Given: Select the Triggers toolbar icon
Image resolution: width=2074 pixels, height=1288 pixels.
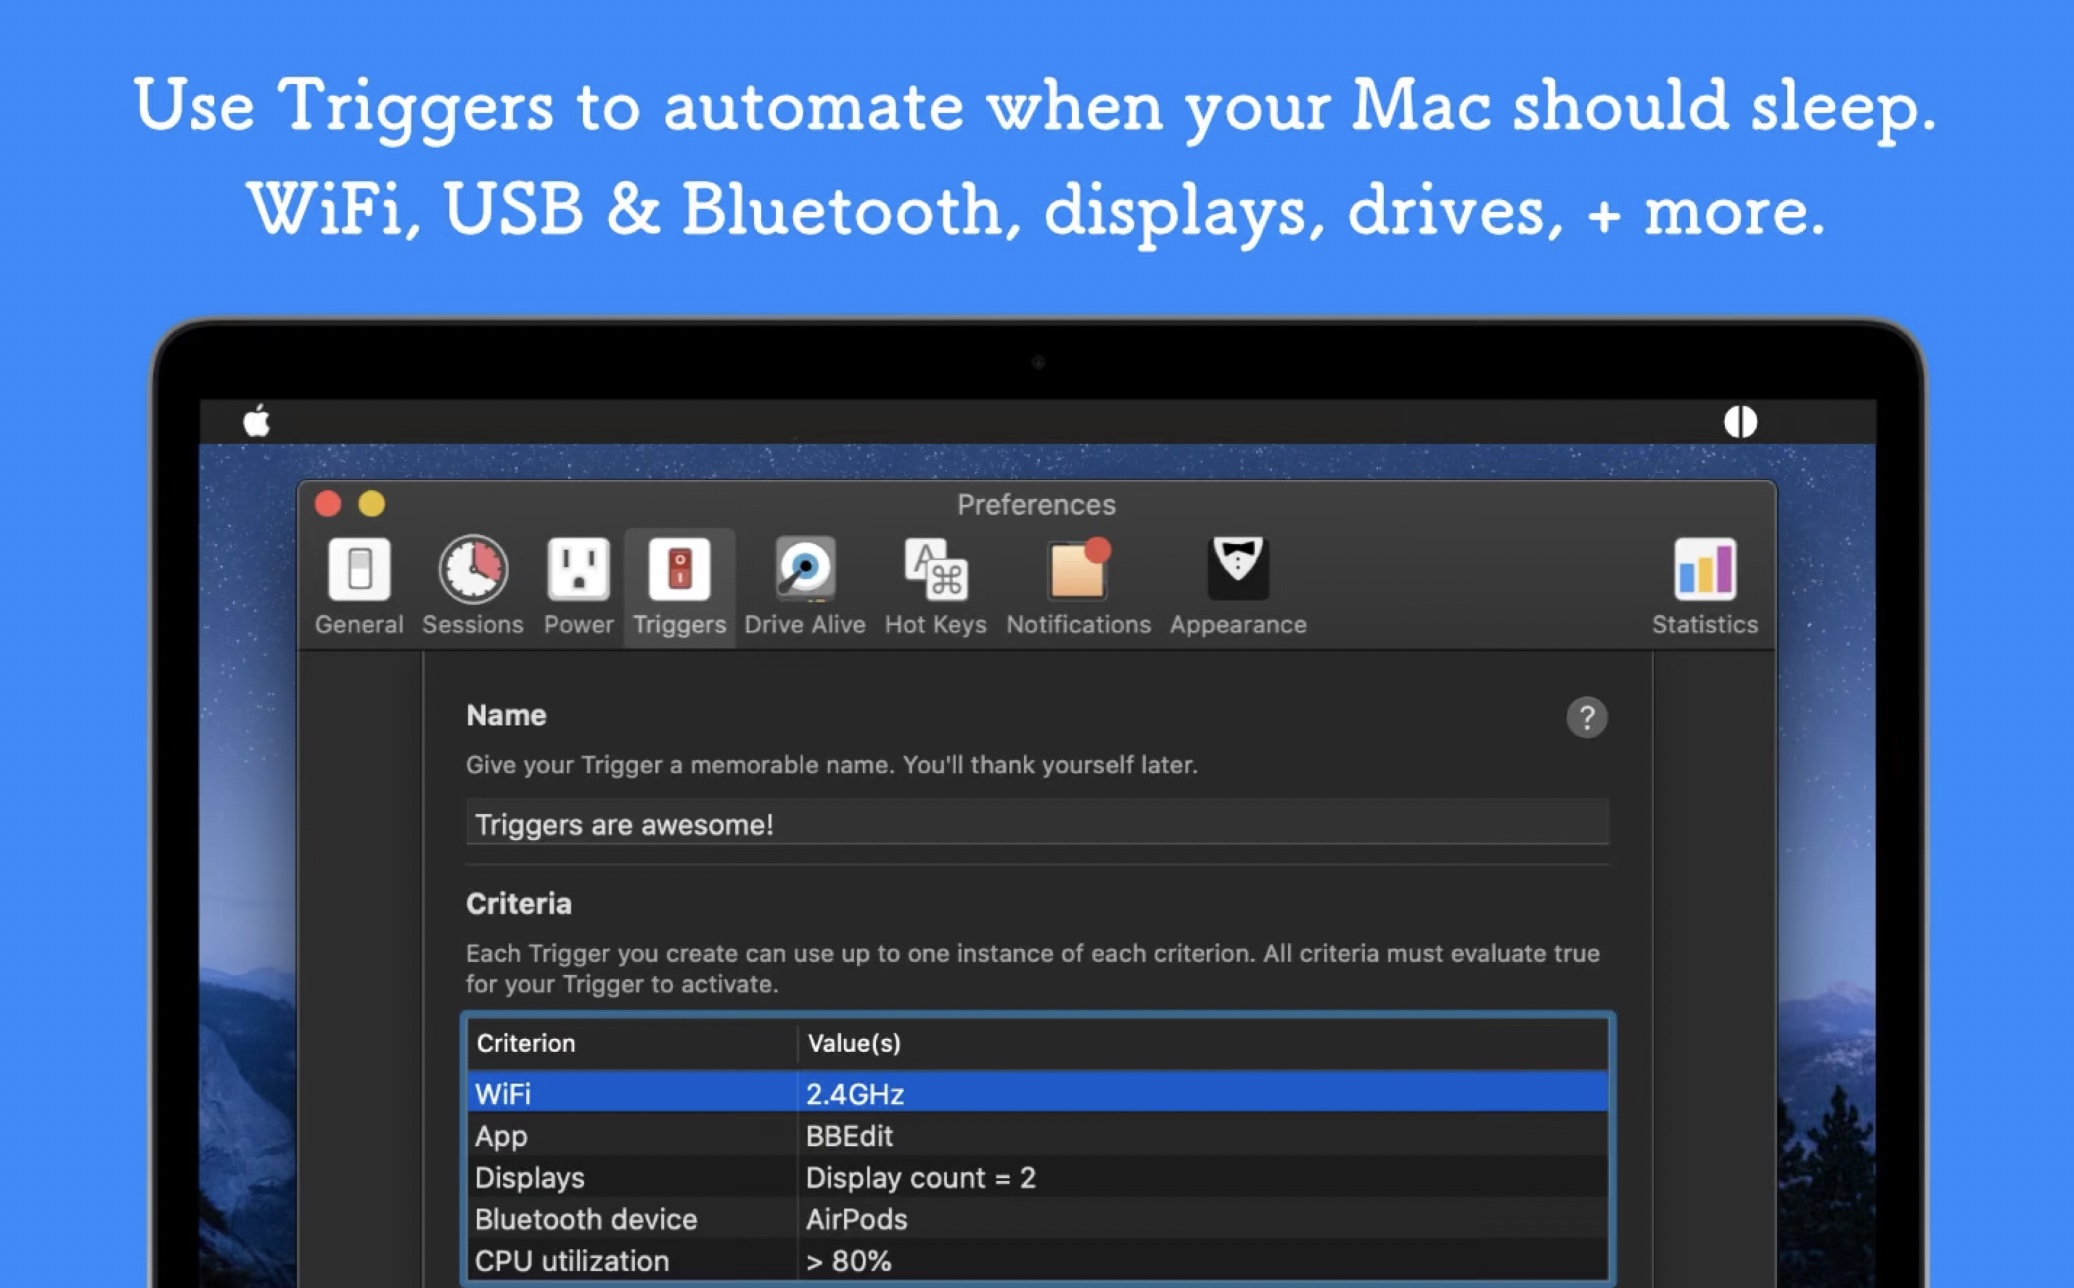Looking at the screenshot, I should tap(679, 586).
